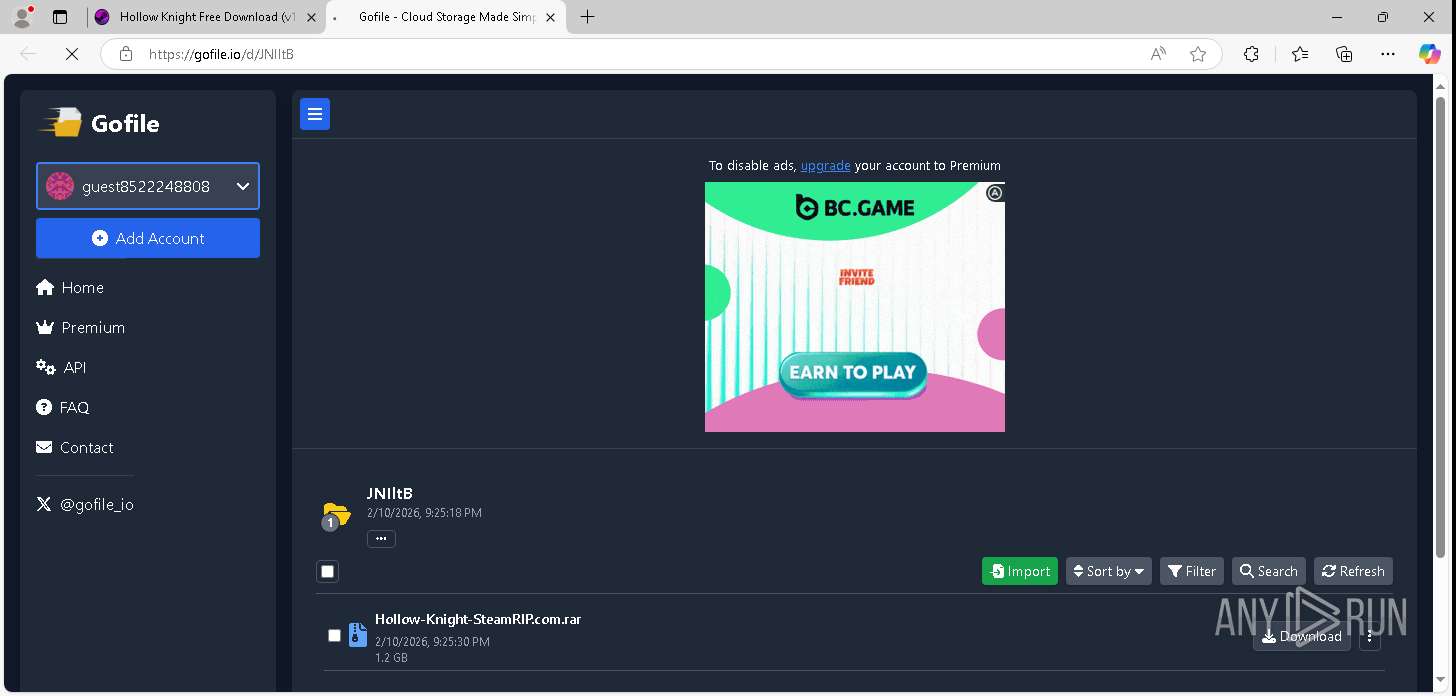Image resolution: width=1456 pixels, height=696 pixels.
Task: Open the Premium sidebar item
Action: pyautogui.click(x=80, y=327)
